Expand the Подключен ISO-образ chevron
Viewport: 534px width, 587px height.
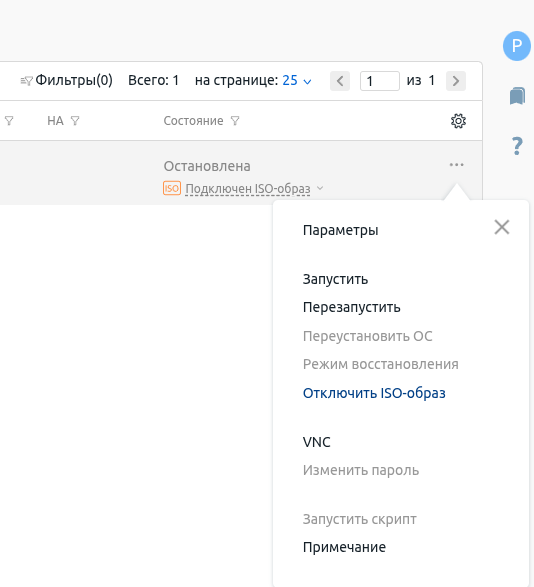click(320, 188)
